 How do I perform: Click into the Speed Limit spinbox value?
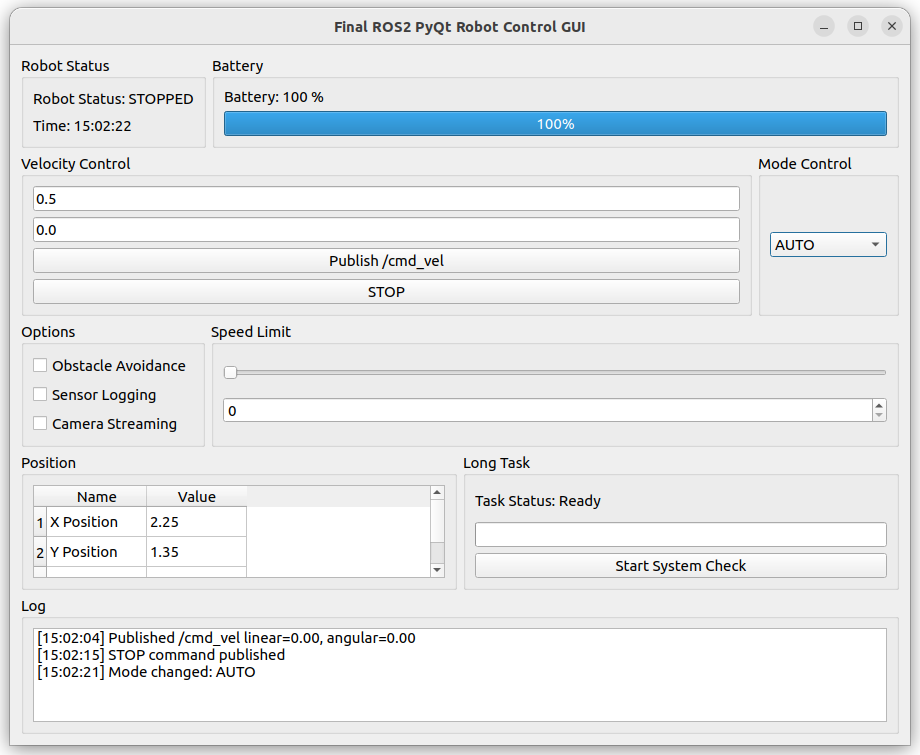click(x=548, y=411)
